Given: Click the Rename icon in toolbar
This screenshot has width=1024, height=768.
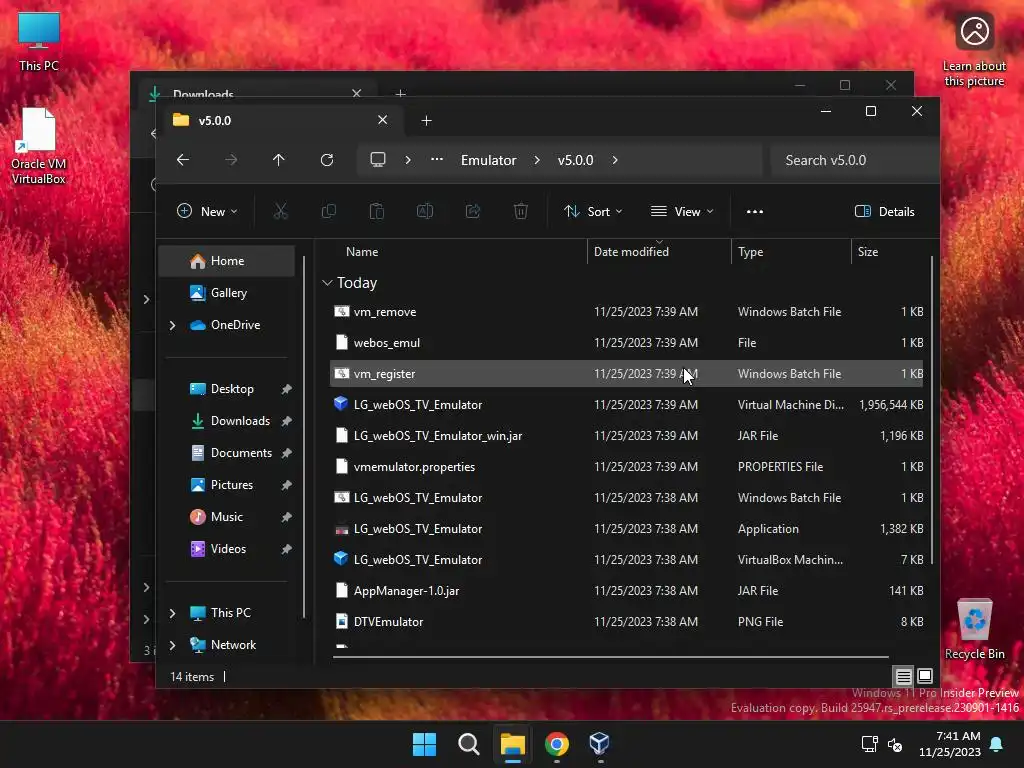Looking at the screenshot, I should click(425, 212).
